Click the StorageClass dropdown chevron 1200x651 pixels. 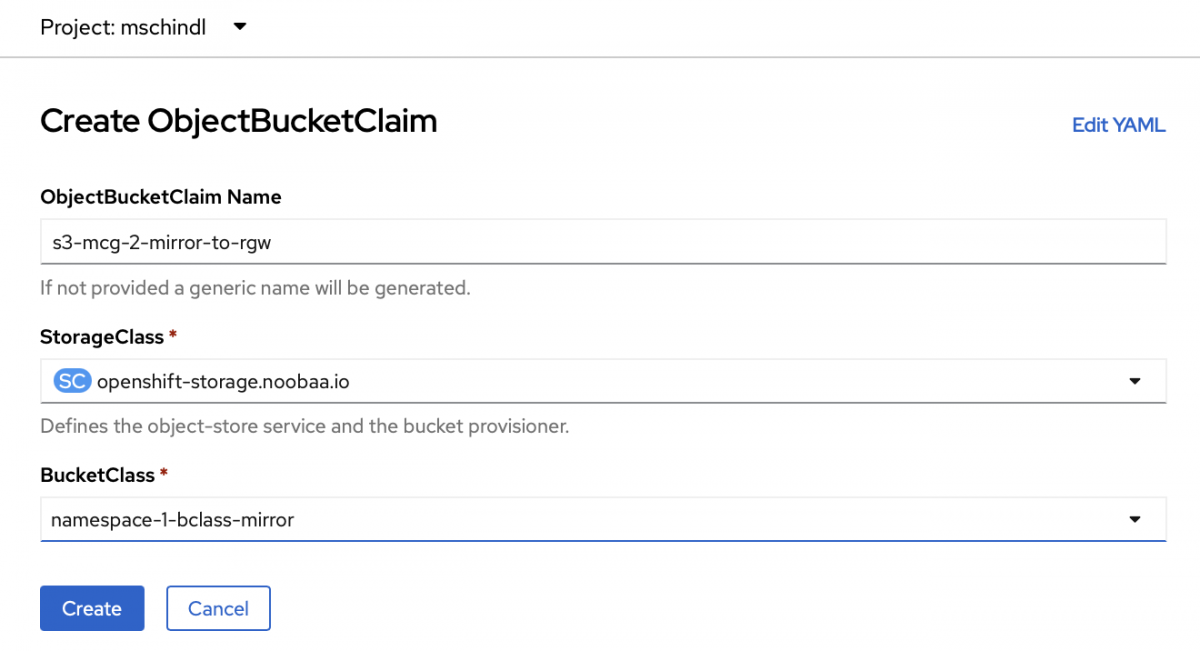1135,381
